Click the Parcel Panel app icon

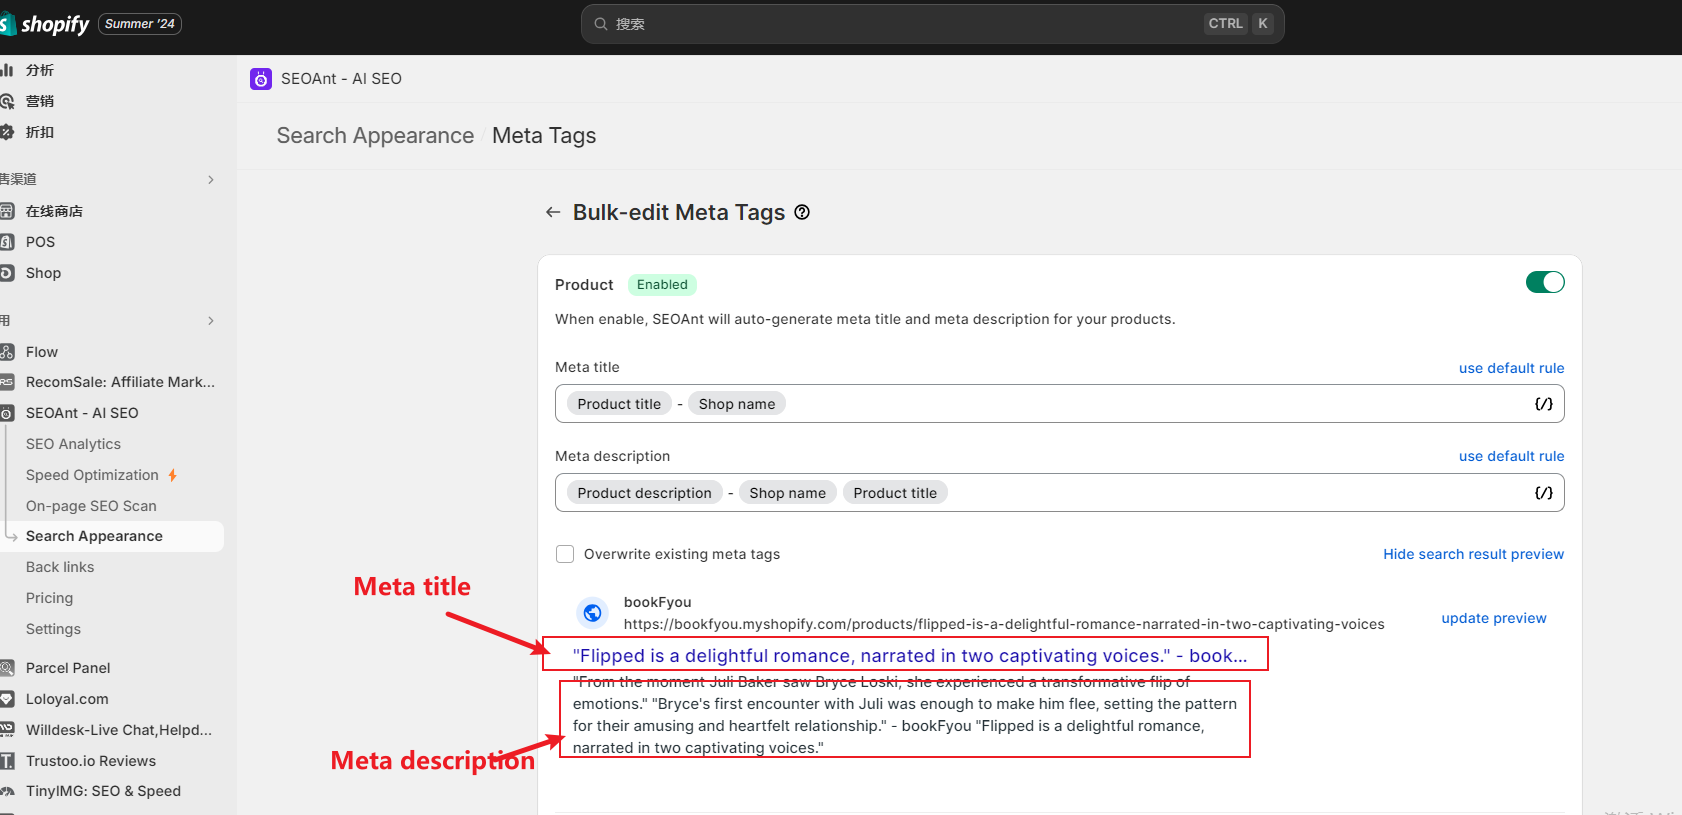pyautogui.click(x=7, y=668)
